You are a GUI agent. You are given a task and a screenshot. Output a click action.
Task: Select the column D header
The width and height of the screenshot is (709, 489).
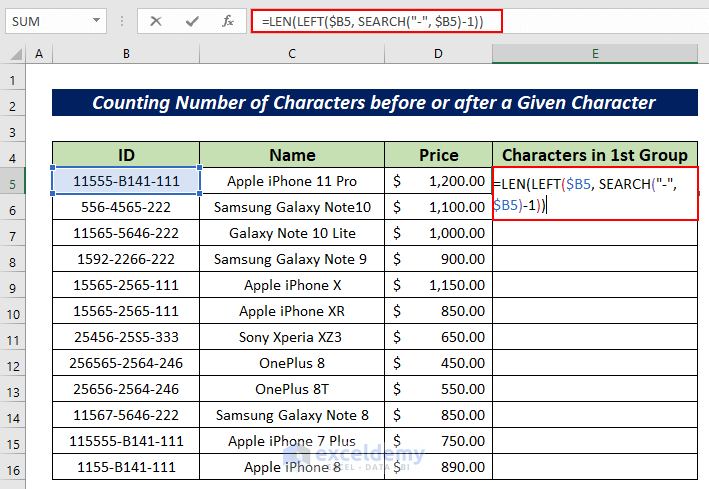(x=438, y=53)
